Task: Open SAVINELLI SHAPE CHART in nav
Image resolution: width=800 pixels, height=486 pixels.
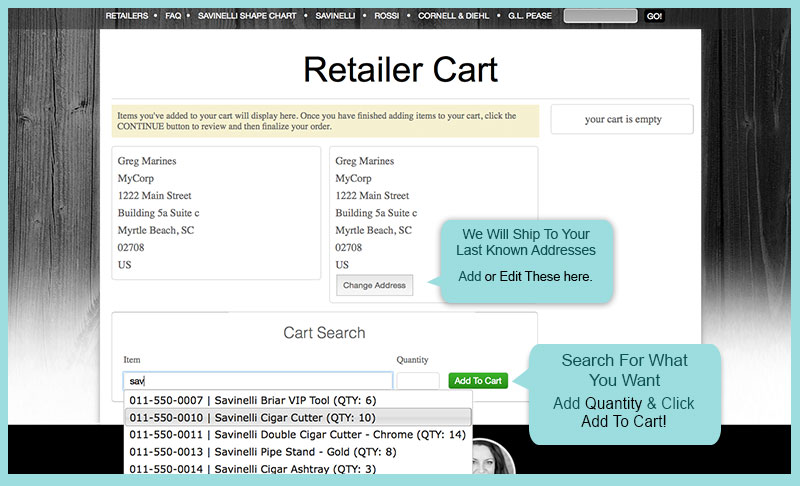Action: point(247,16)
